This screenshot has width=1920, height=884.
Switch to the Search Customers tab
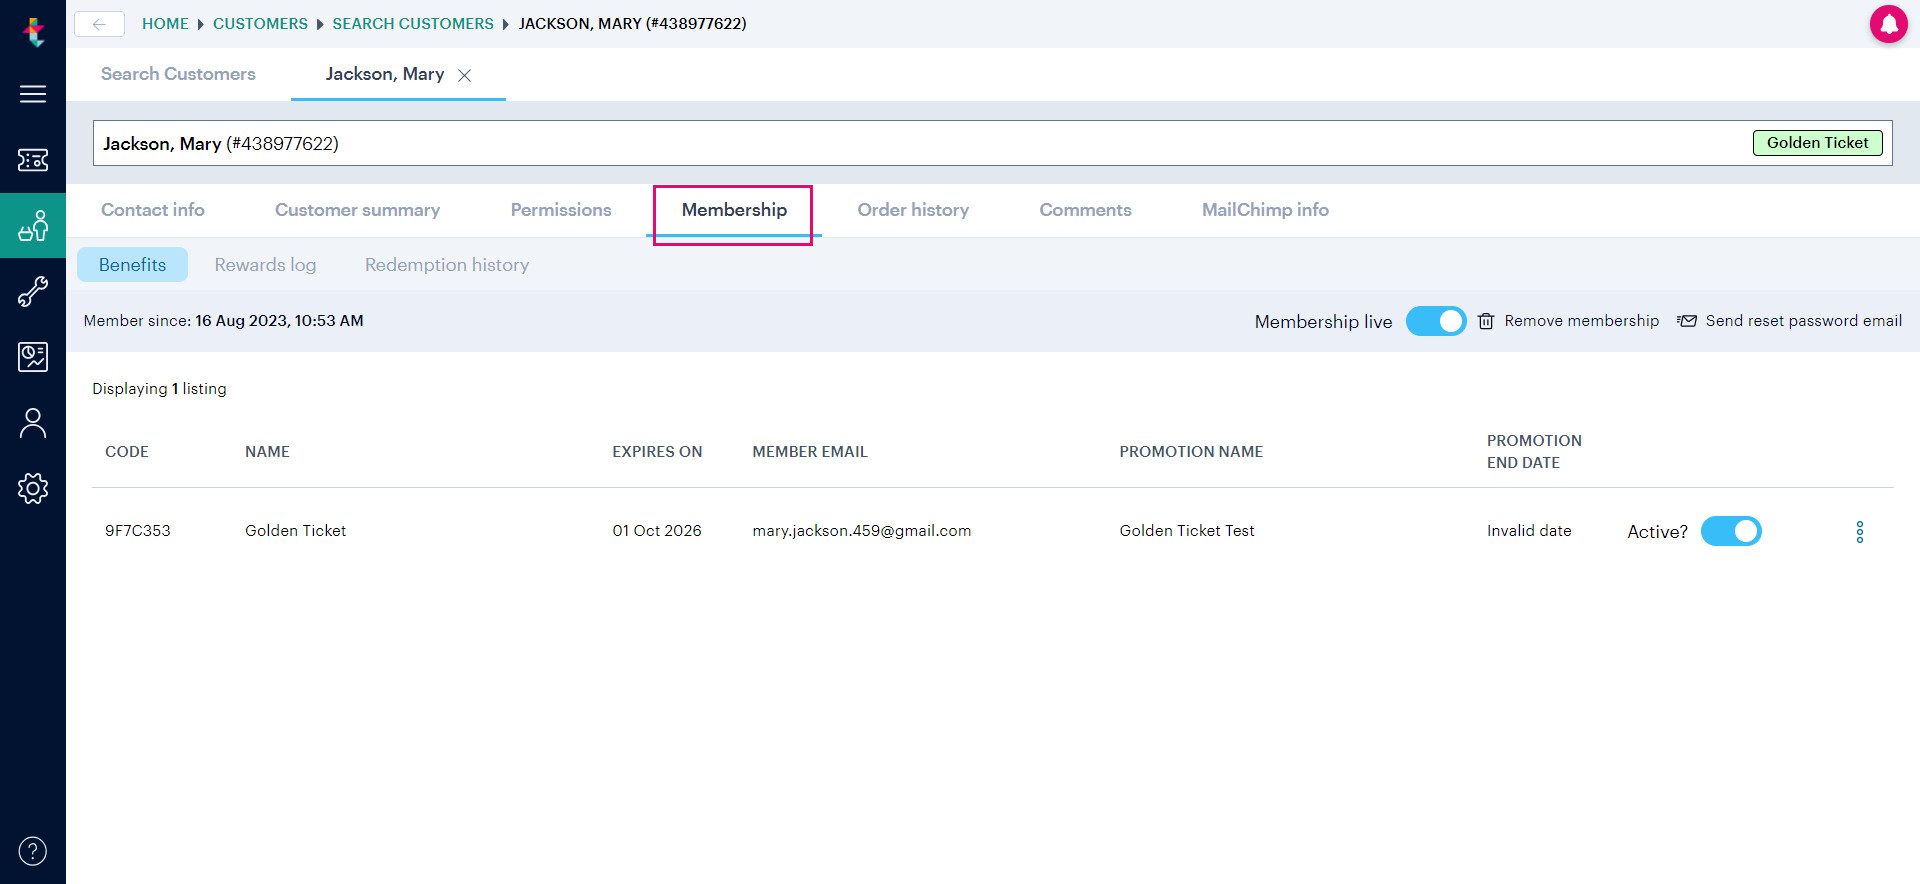(178, 74)
